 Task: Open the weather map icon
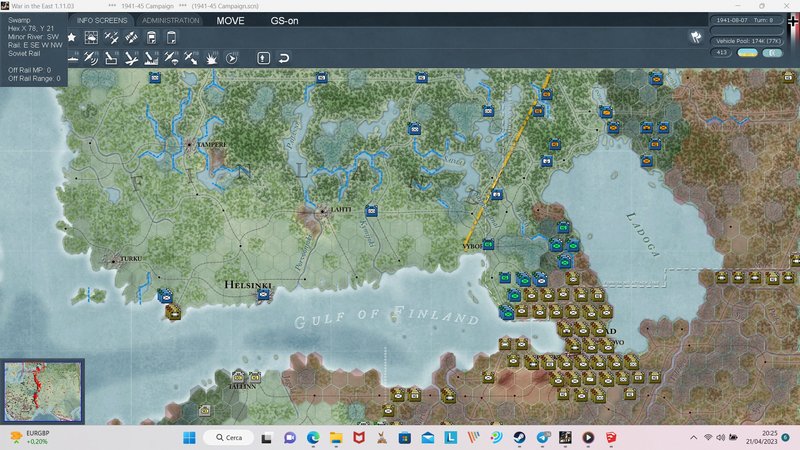pos(91,37)
